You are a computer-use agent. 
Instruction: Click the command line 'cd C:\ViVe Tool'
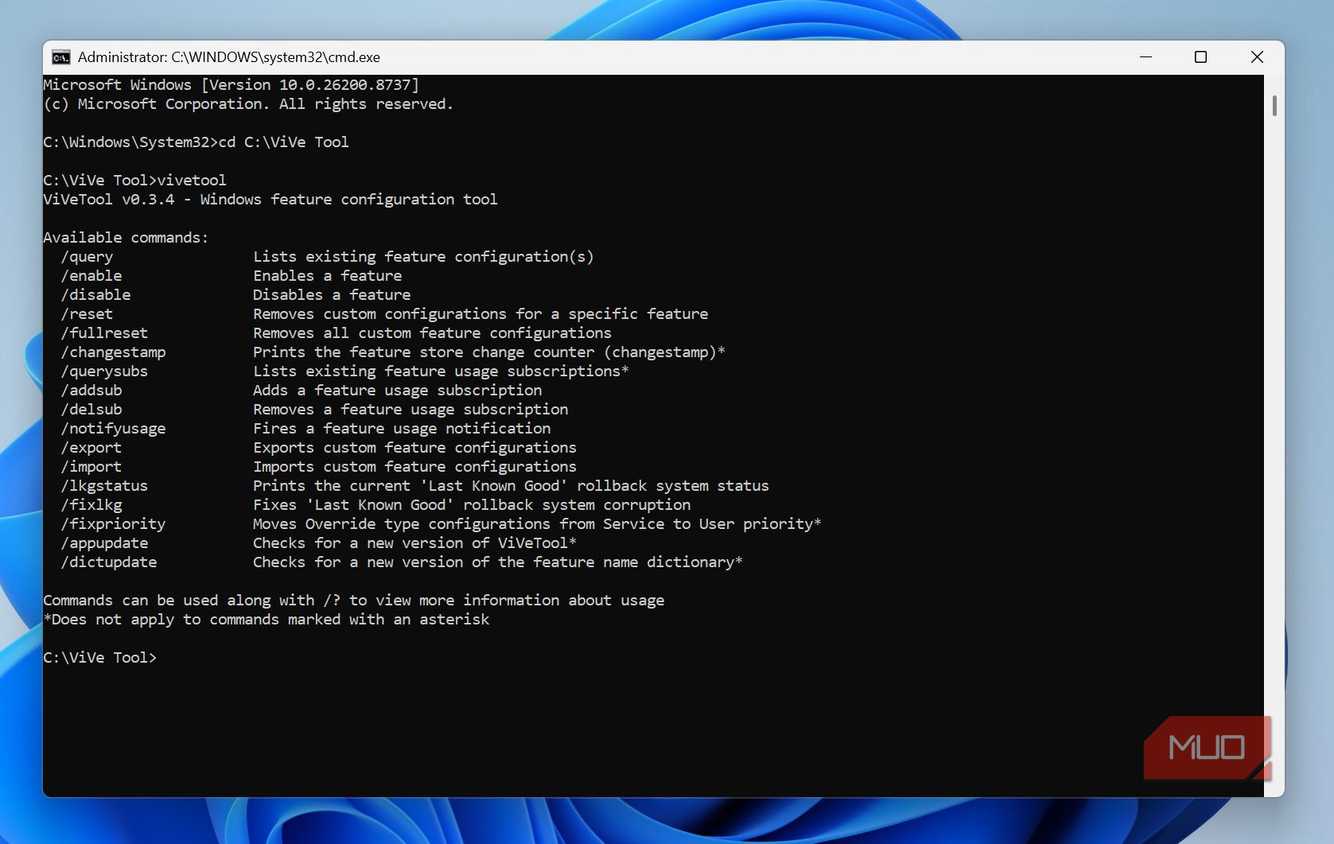[x=283, y=142]
